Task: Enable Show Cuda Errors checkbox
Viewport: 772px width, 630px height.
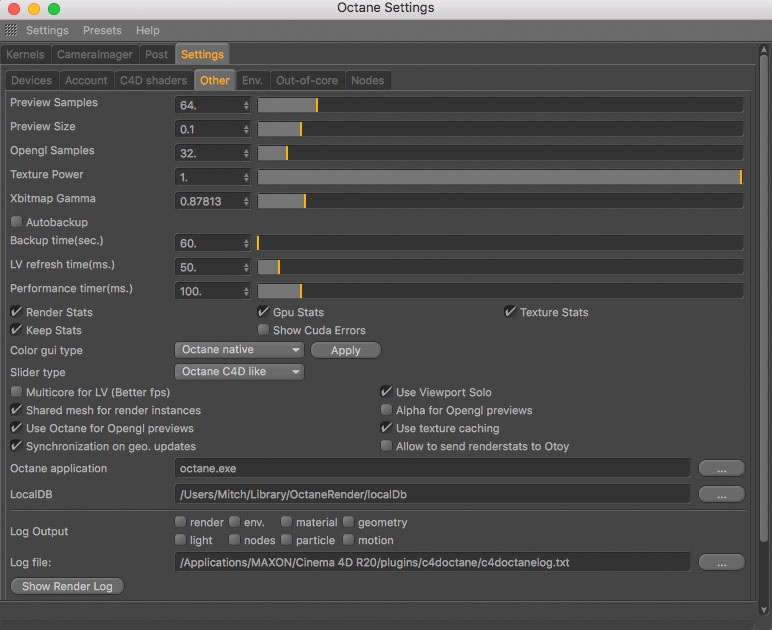Action: (263, 330)
